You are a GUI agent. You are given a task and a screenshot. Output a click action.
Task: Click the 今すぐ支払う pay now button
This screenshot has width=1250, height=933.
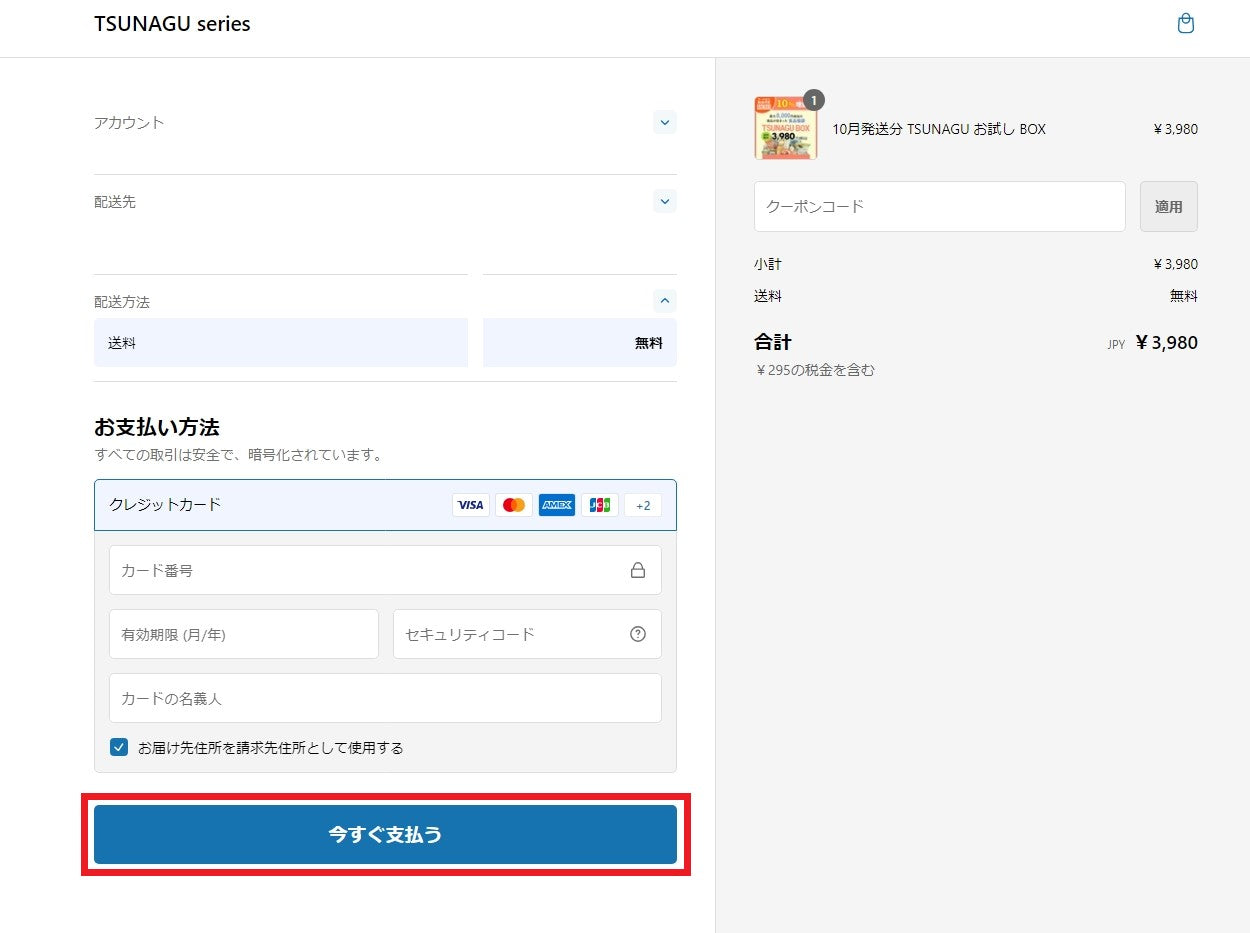pos(385,834)
